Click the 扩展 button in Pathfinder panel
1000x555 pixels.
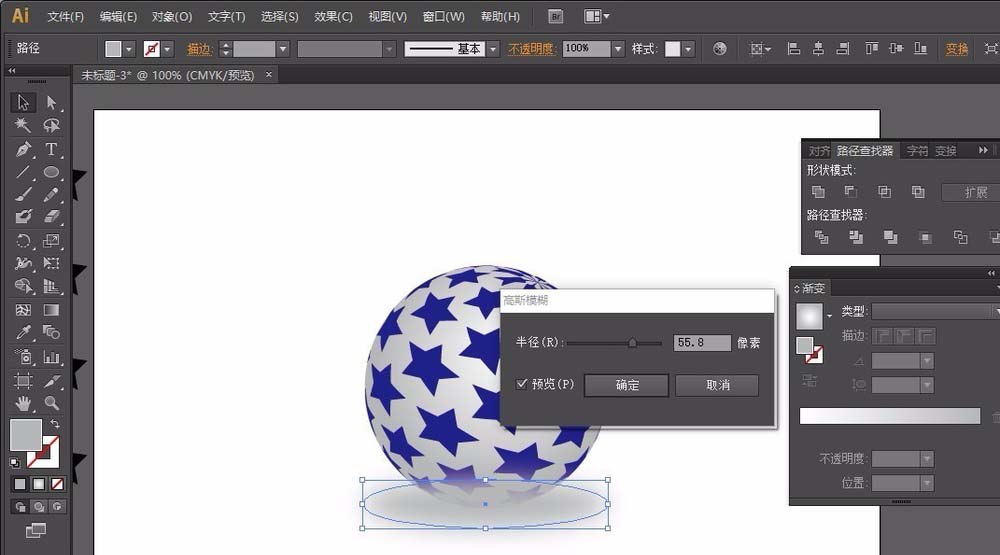click(x=975, y=192)
